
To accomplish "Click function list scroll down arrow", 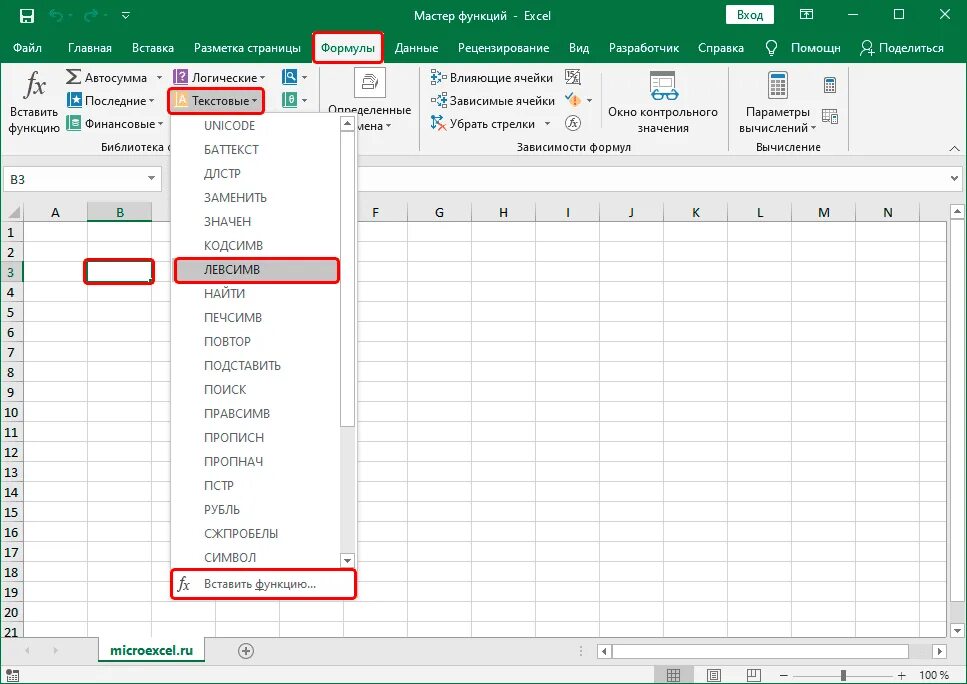I will click(347, 560).
